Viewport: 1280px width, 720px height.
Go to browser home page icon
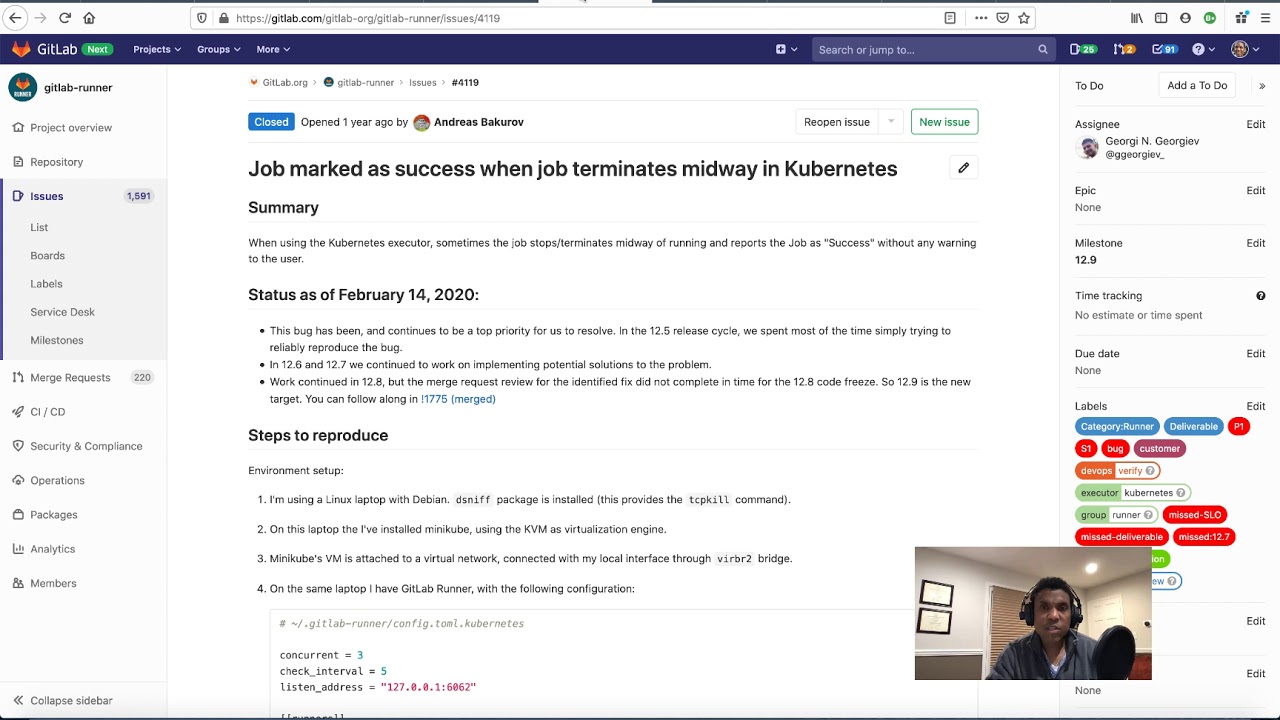(x=89, y=18)
